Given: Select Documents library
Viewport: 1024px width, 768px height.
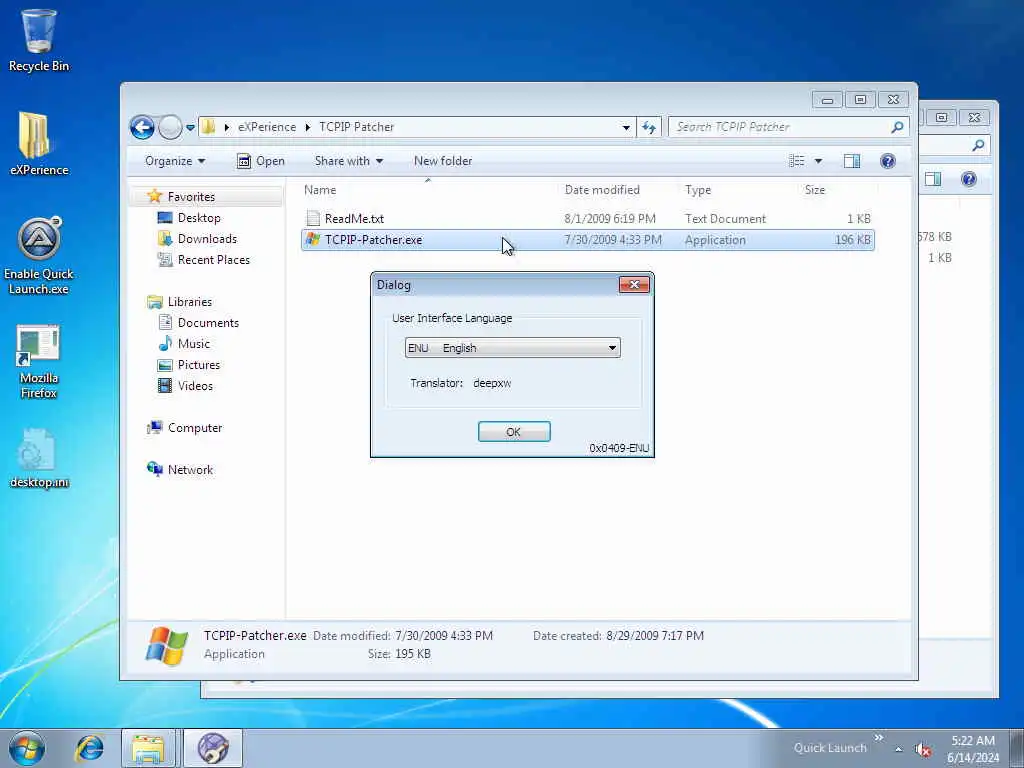Looking at the screenshot, I should 208,323.
